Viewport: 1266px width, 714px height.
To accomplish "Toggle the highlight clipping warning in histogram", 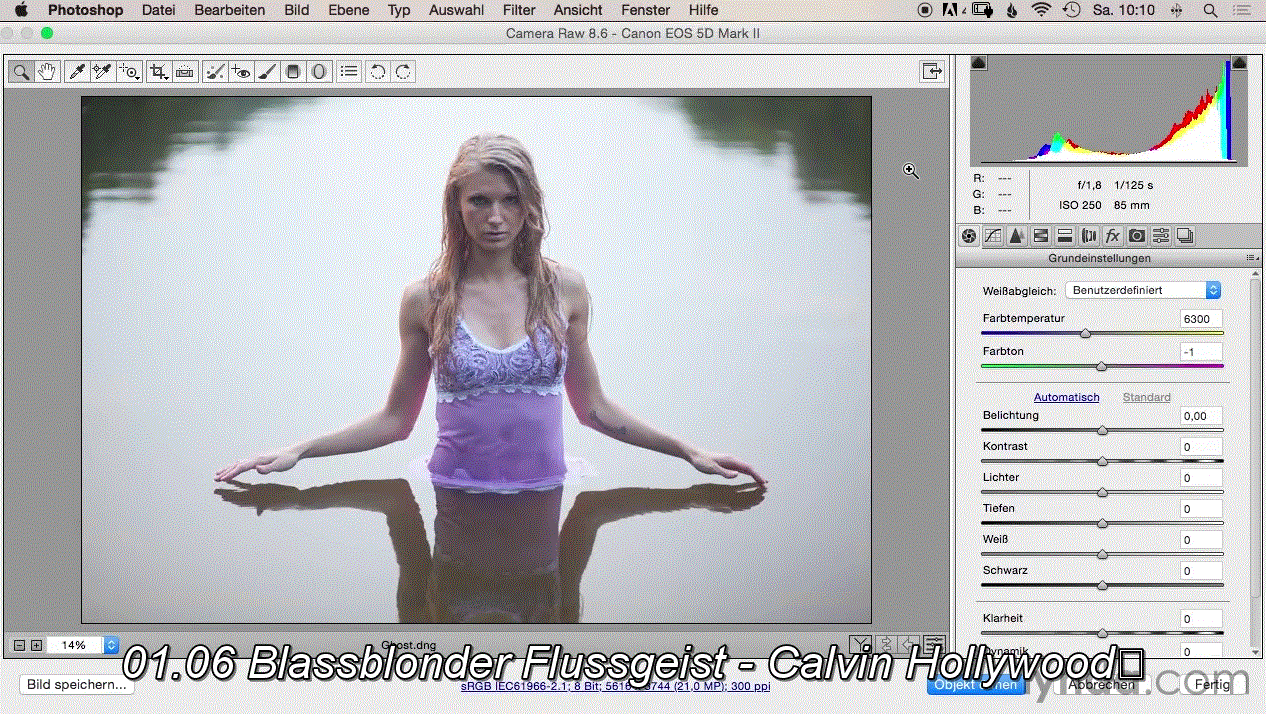I will pyautogui.click(x=1239, y=63).
